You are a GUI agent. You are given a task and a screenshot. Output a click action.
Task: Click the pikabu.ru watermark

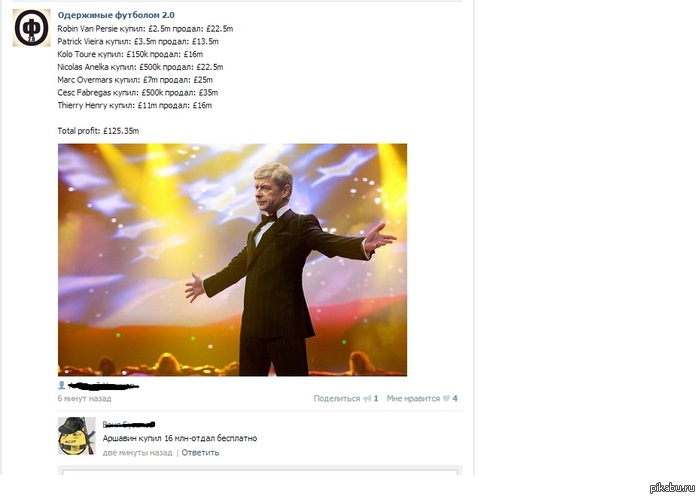point(672,488)
